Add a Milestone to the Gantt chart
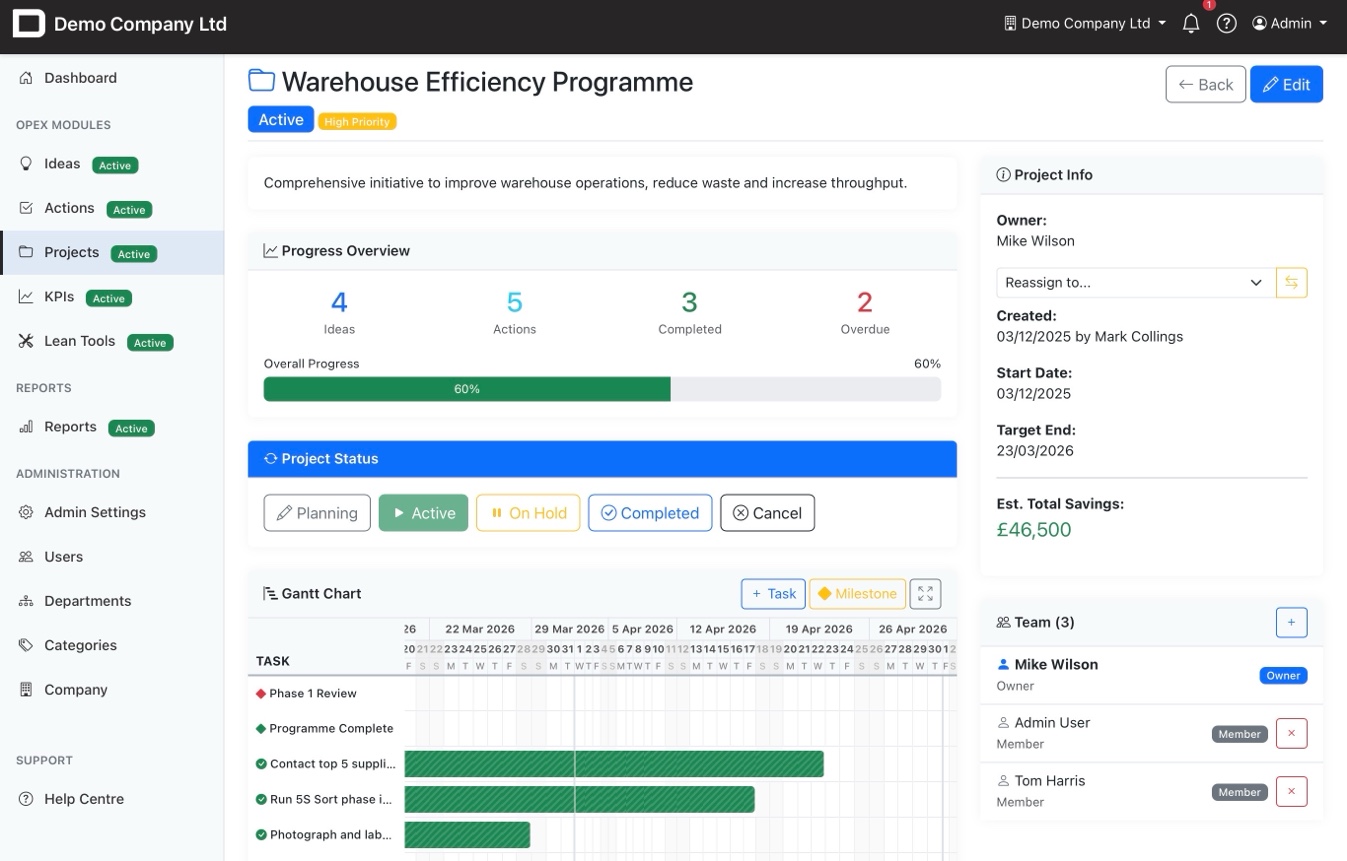Screen dimensions: 1347x861 coord(856,593)
